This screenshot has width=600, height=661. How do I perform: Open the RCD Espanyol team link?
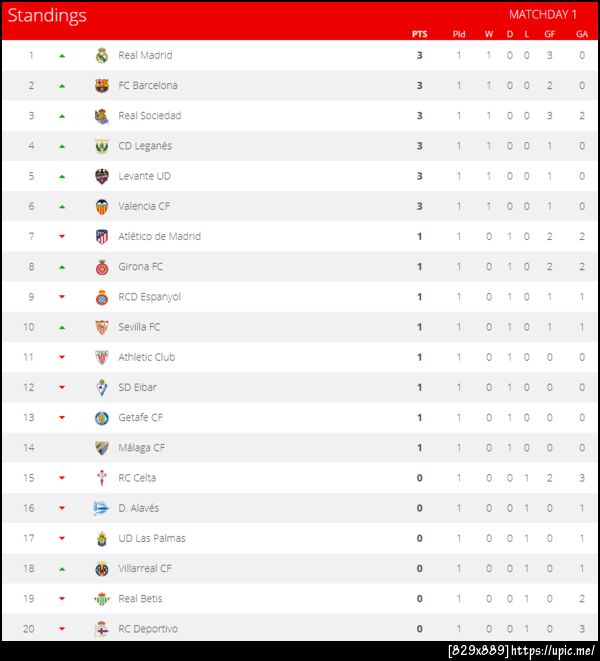(x=149, y=297)
